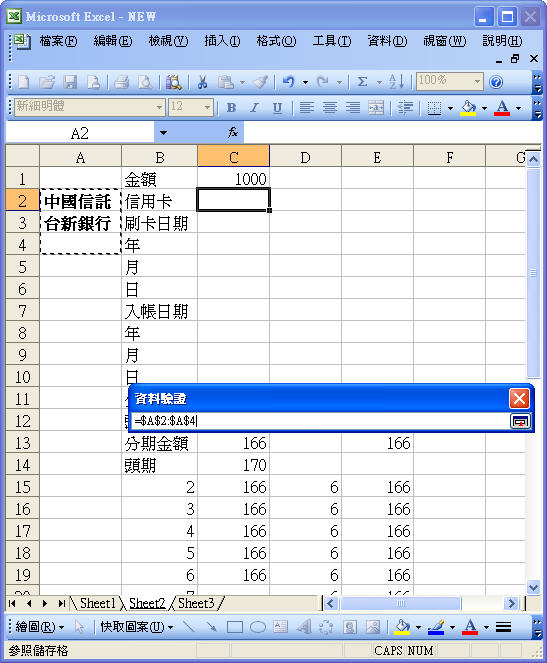Click the New workbook icon
This screenshot has width=547, height=663.
click(24, 82)
